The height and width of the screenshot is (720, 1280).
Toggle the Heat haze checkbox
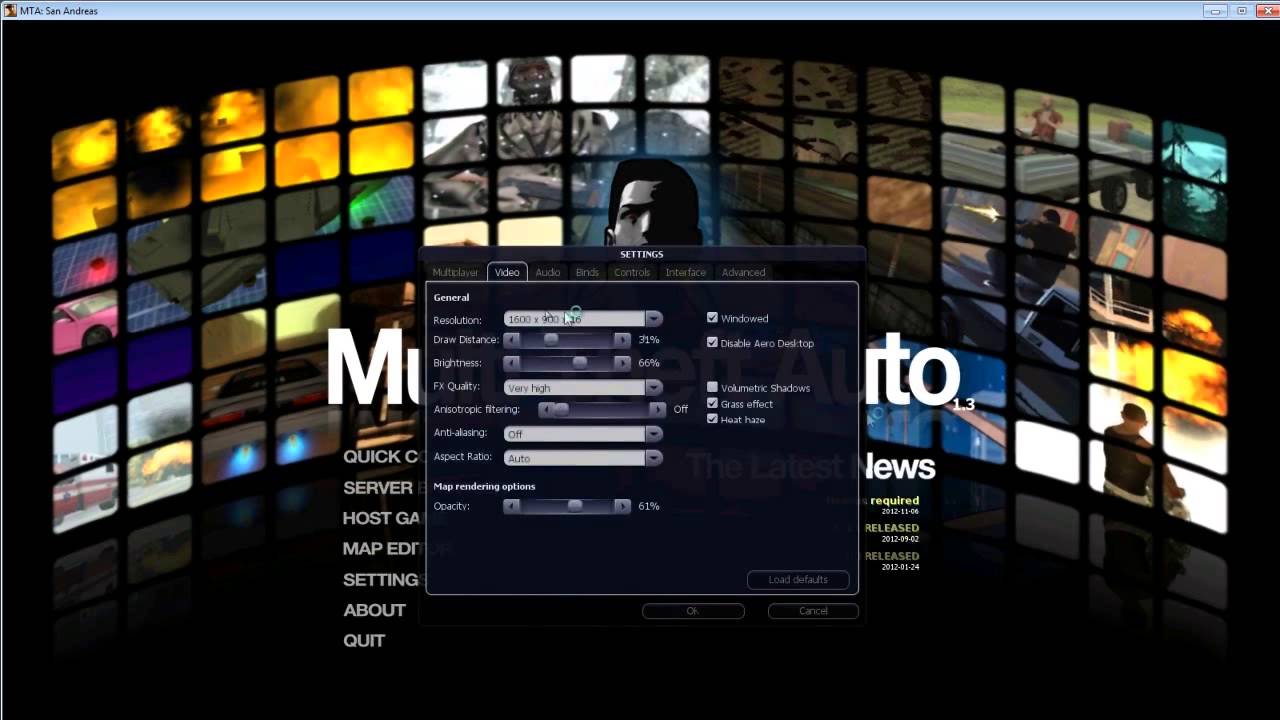coord(712,419)
